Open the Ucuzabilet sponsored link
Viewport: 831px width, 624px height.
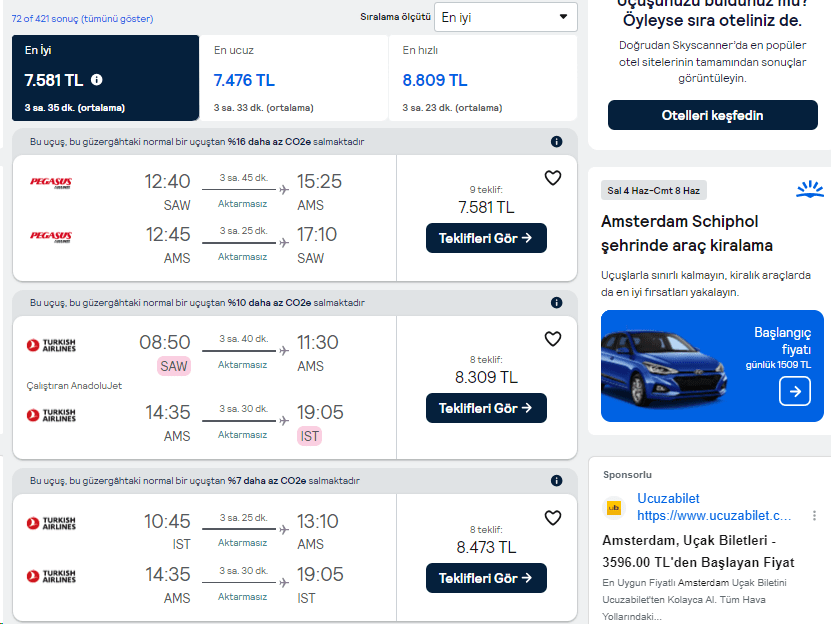(714, 516)
